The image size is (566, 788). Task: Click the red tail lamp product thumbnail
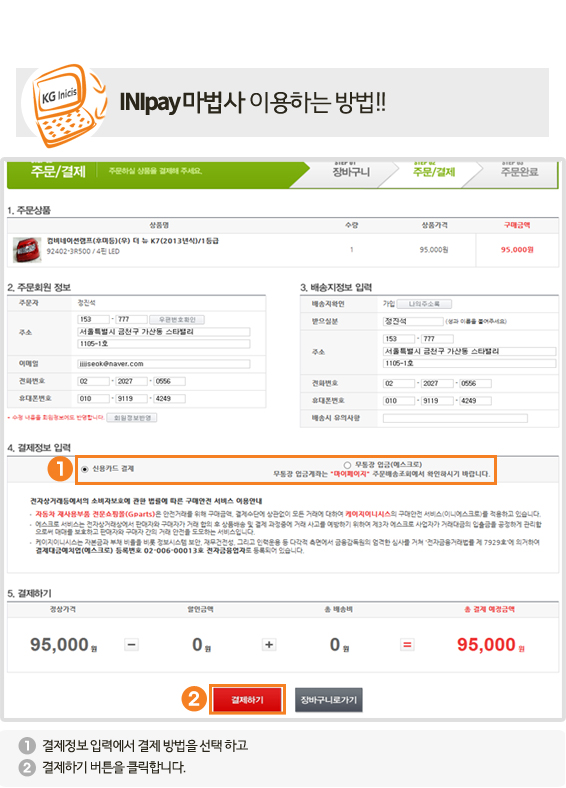(27, 250)
